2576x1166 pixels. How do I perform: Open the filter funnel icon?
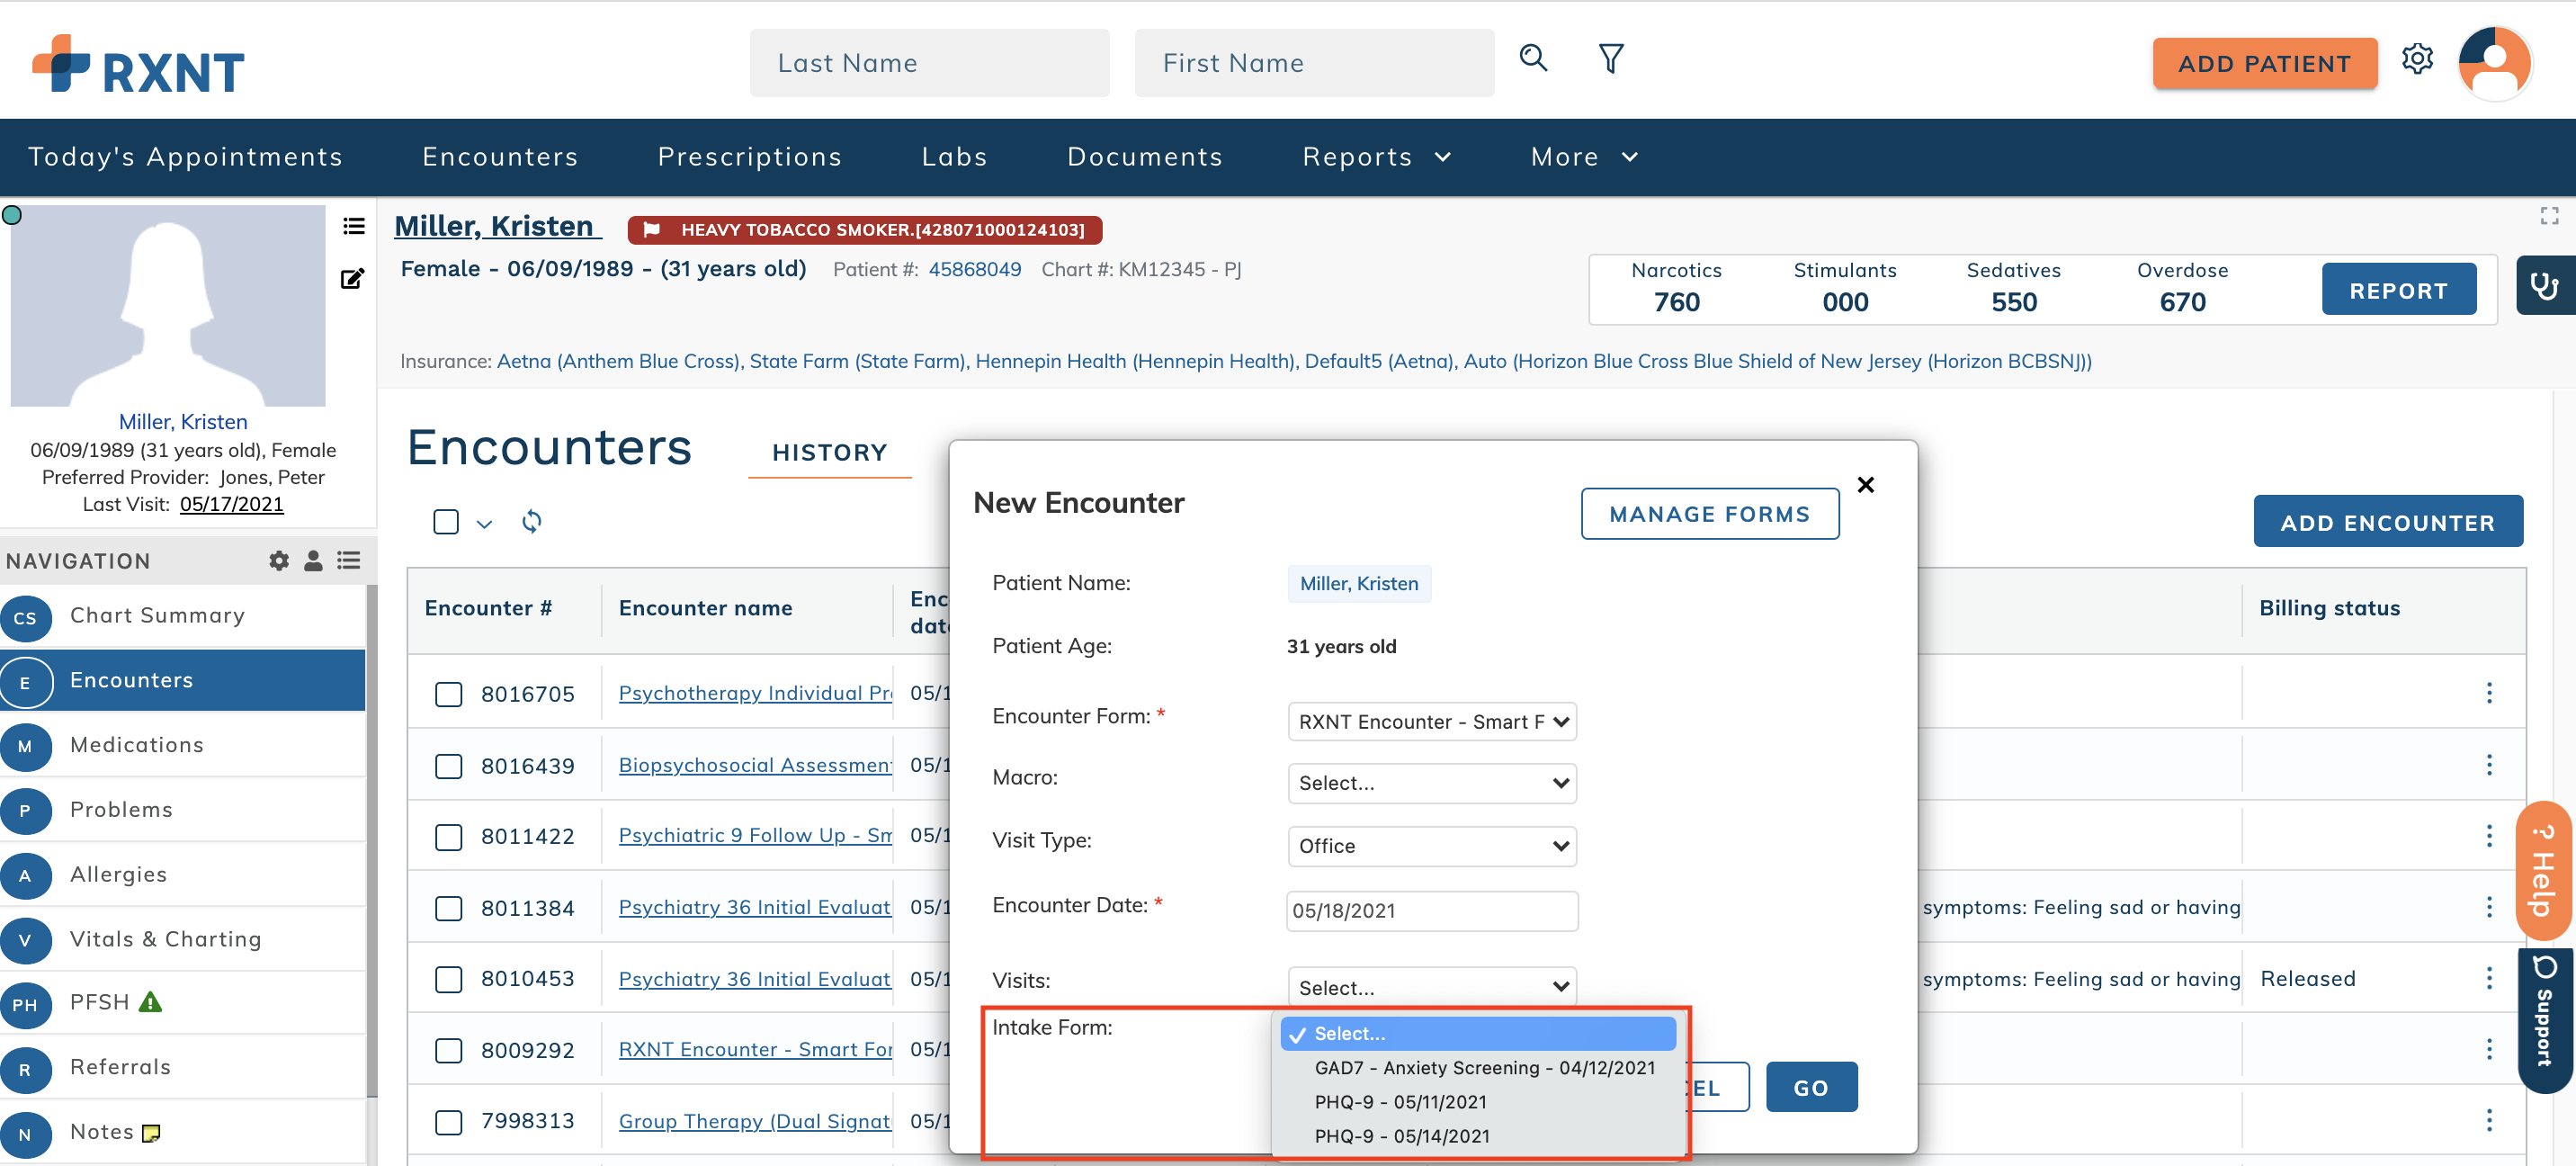pyautogui.click(x=1610, y=58)
